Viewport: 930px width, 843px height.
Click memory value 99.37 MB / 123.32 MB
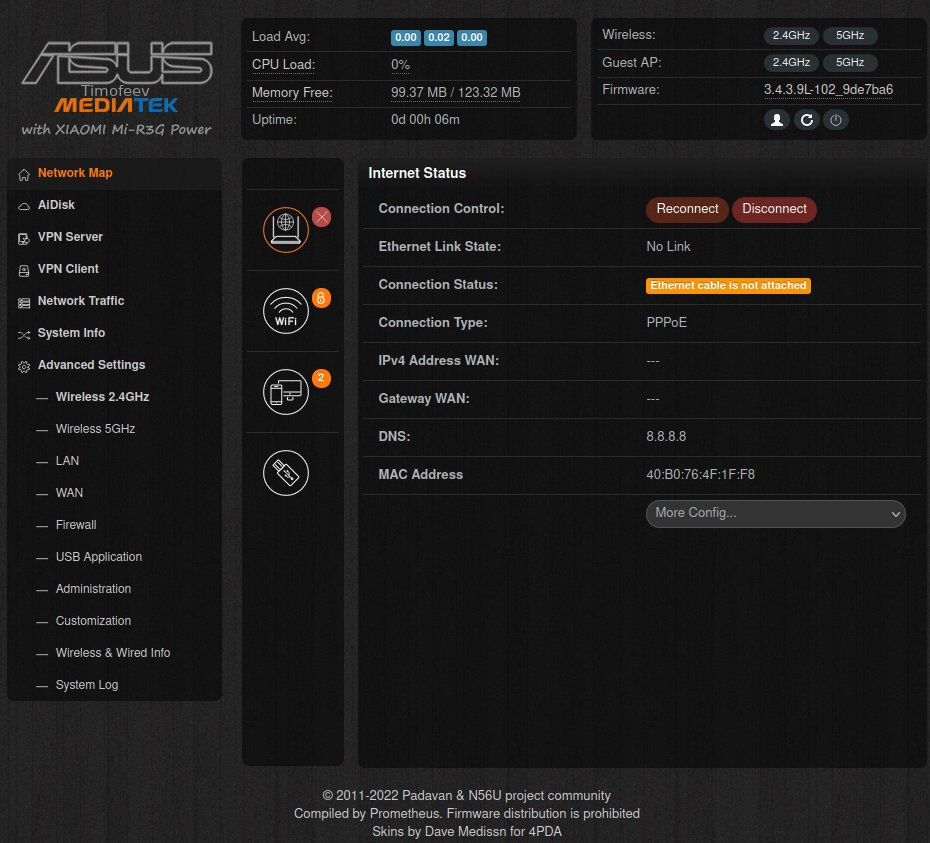pos(456,93)
